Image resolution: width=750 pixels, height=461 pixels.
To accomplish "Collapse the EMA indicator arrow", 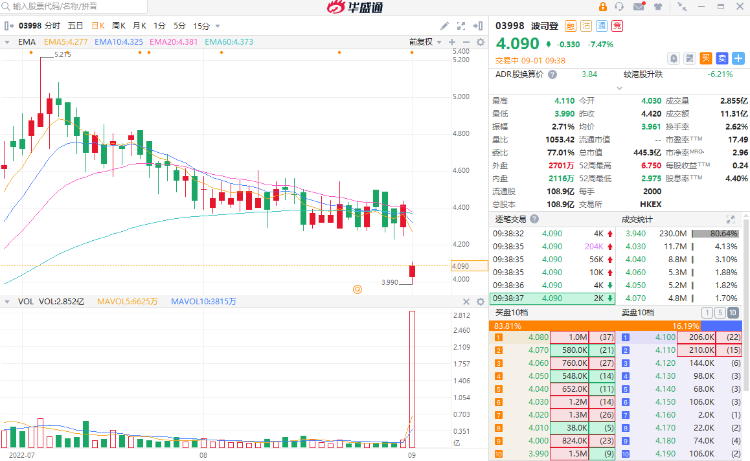I will 7,42.
